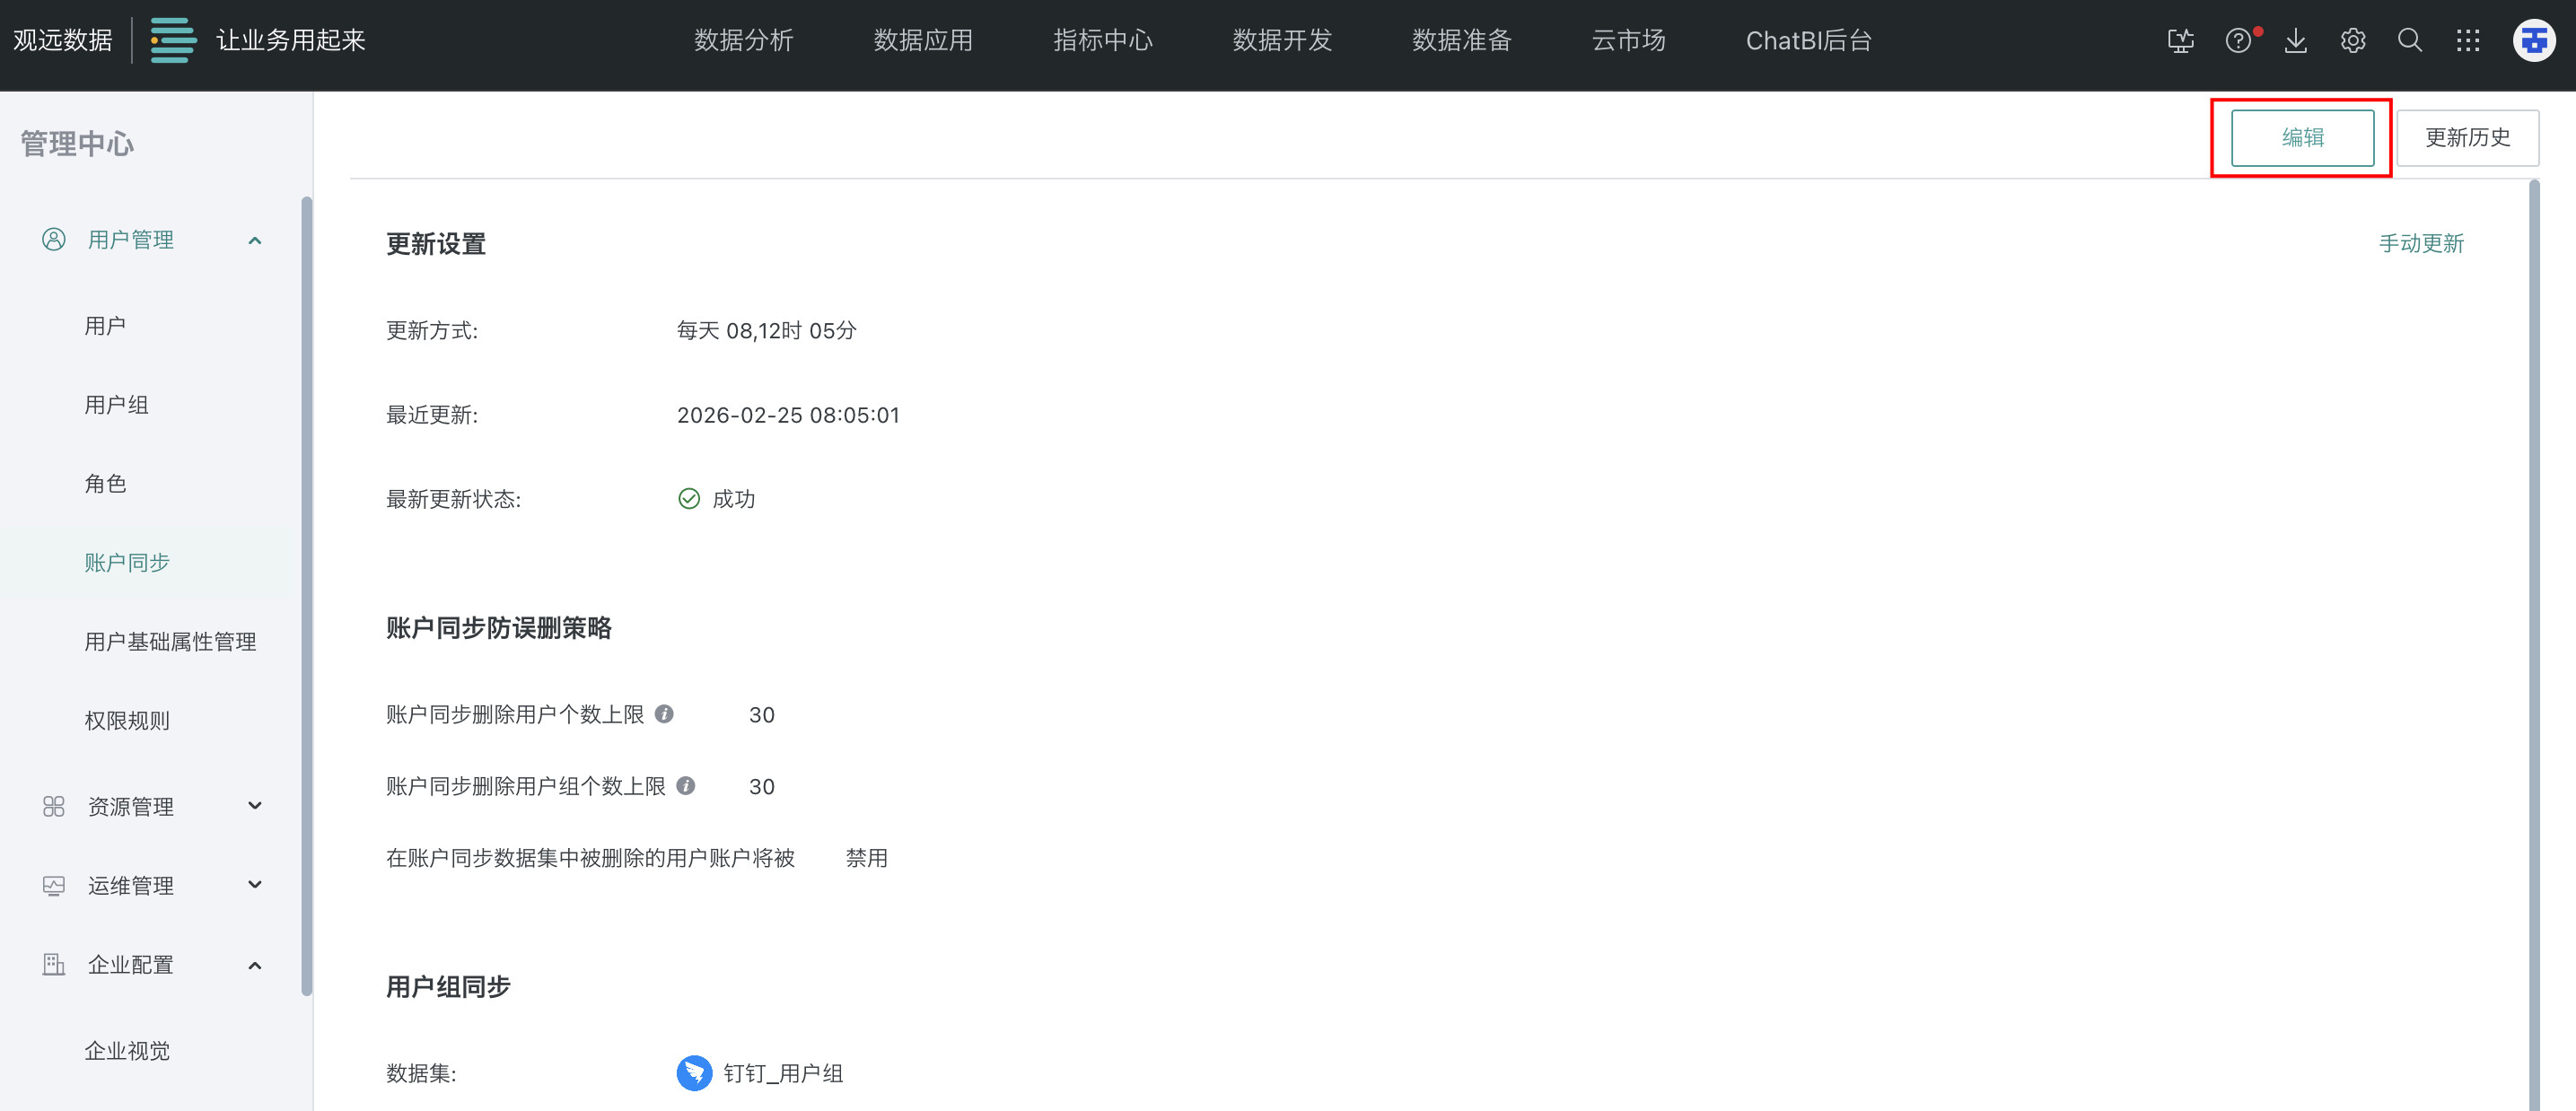2576x1111 pixels.
Task: Open the help question mark icon
Action: point(2238,41)
